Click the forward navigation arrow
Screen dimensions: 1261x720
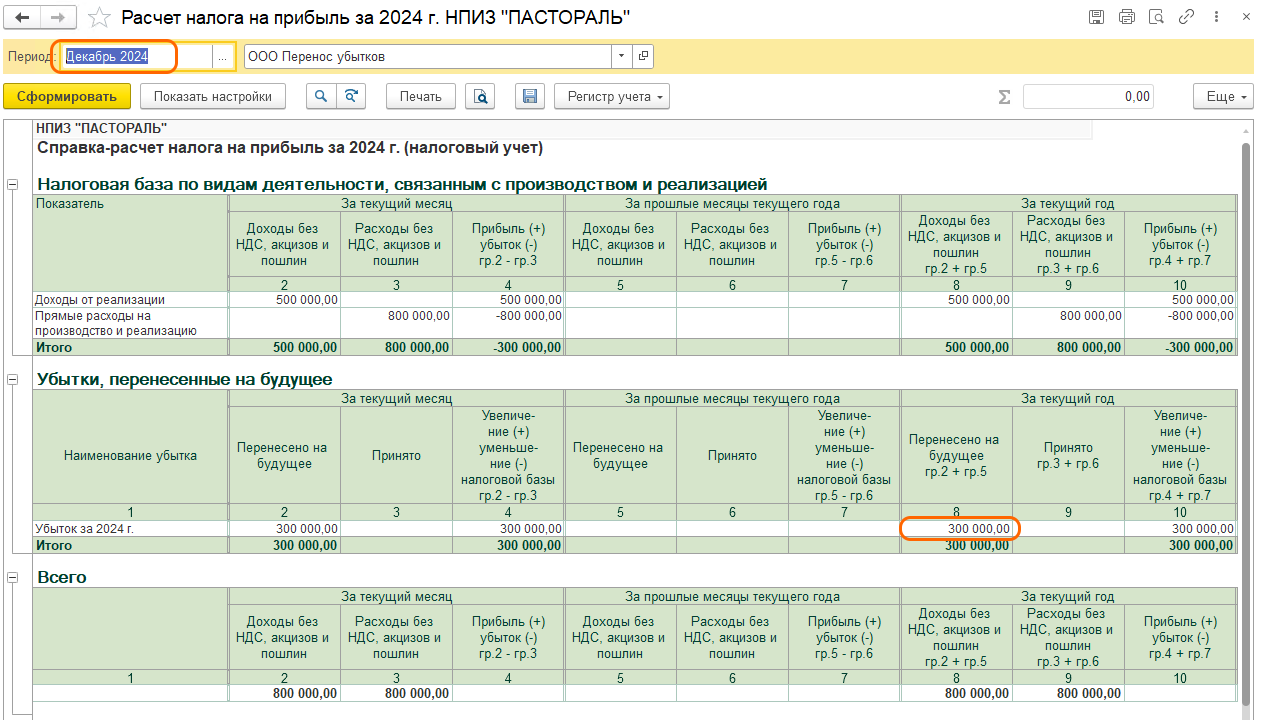[58, 18]
